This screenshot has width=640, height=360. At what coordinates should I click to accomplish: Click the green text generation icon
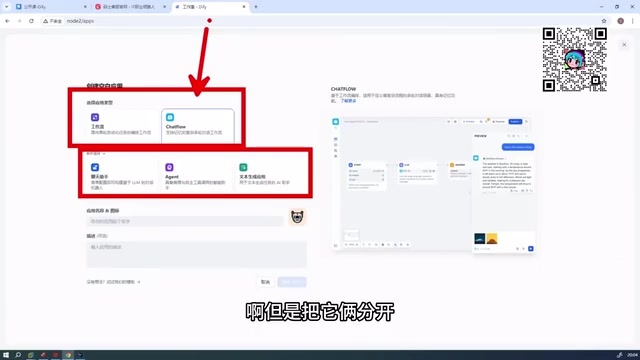(243, 167)
